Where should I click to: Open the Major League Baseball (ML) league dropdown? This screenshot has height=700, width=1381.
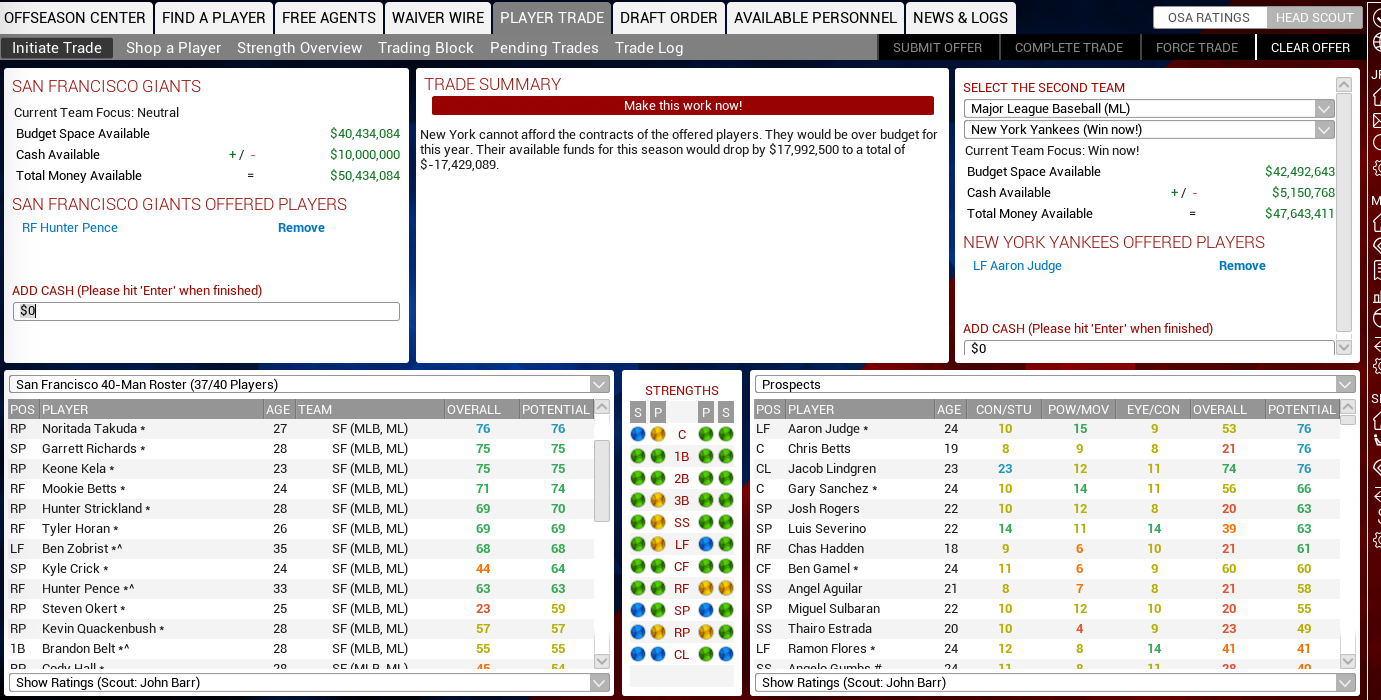tap(1149, 109)
